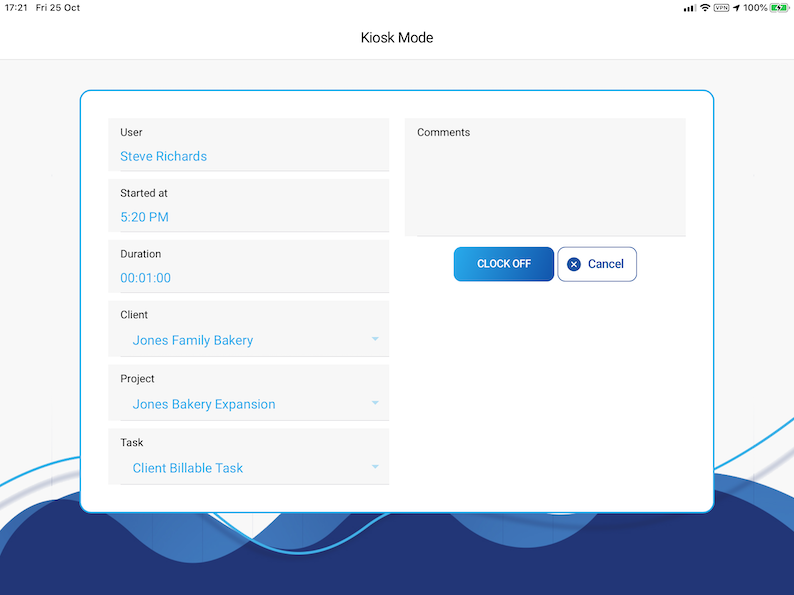Tap the Kiosk Mode header title
This screenshot has height=595, width=794.
[x=397, y=38]
